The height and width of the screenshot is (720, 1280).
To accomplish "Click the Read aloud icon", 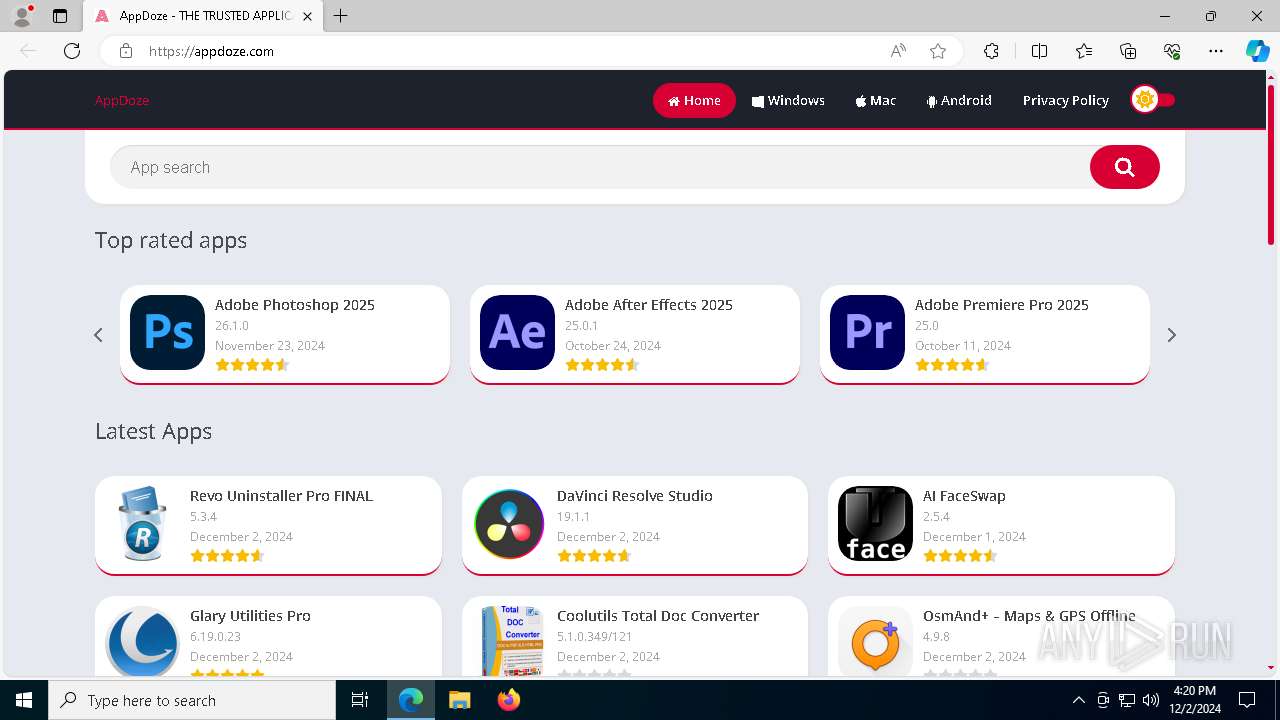I will pyautogui.click(x=898, y=51).
